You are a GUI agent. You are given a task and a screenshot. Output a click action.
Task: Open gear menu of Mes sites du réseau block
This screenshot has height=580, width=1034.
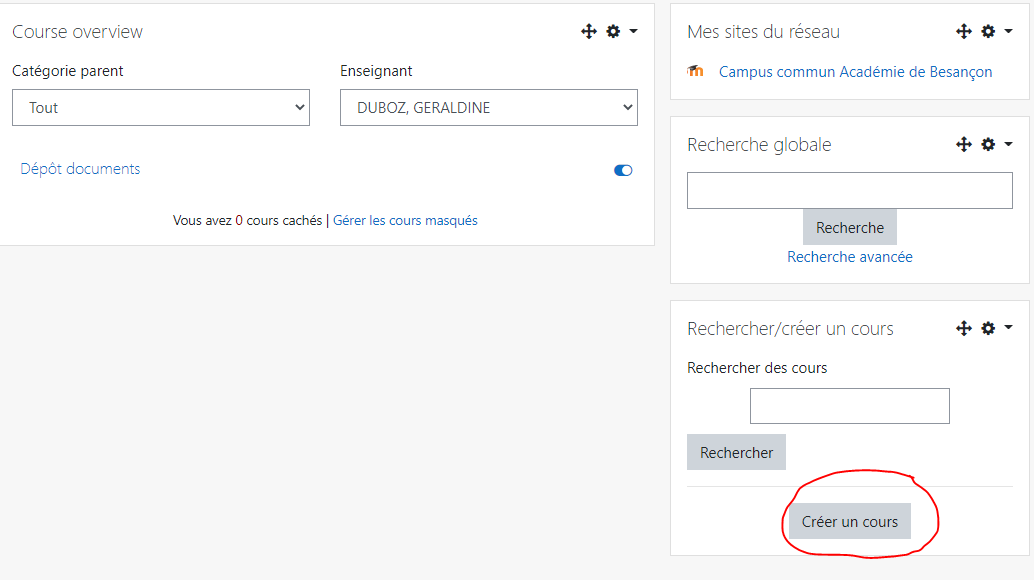pyautogui.click(x=988, y=31)
